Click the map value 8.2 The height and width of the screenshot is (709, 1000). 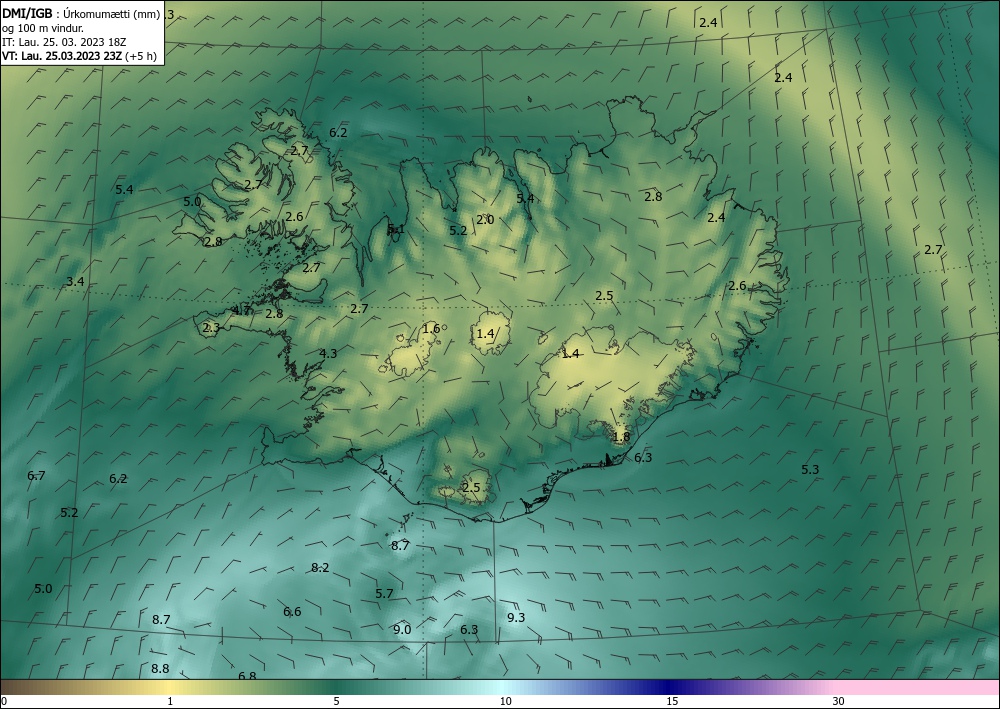point(320,568)
